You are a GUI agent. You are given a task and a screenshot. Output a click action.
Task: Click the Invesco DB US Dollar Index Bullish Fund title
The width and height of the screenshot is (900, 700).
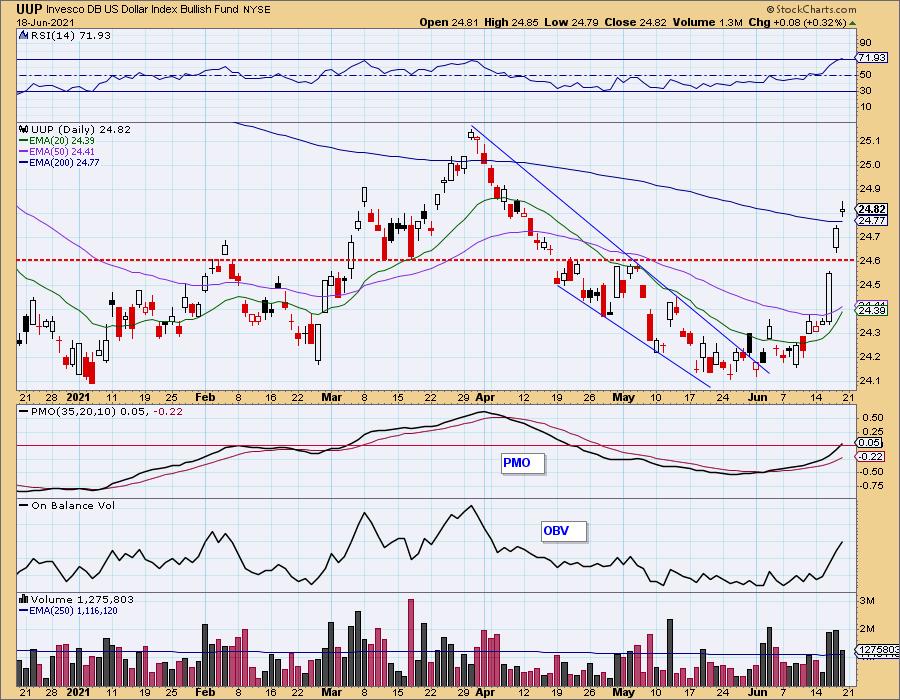click(x=142, y=10)
